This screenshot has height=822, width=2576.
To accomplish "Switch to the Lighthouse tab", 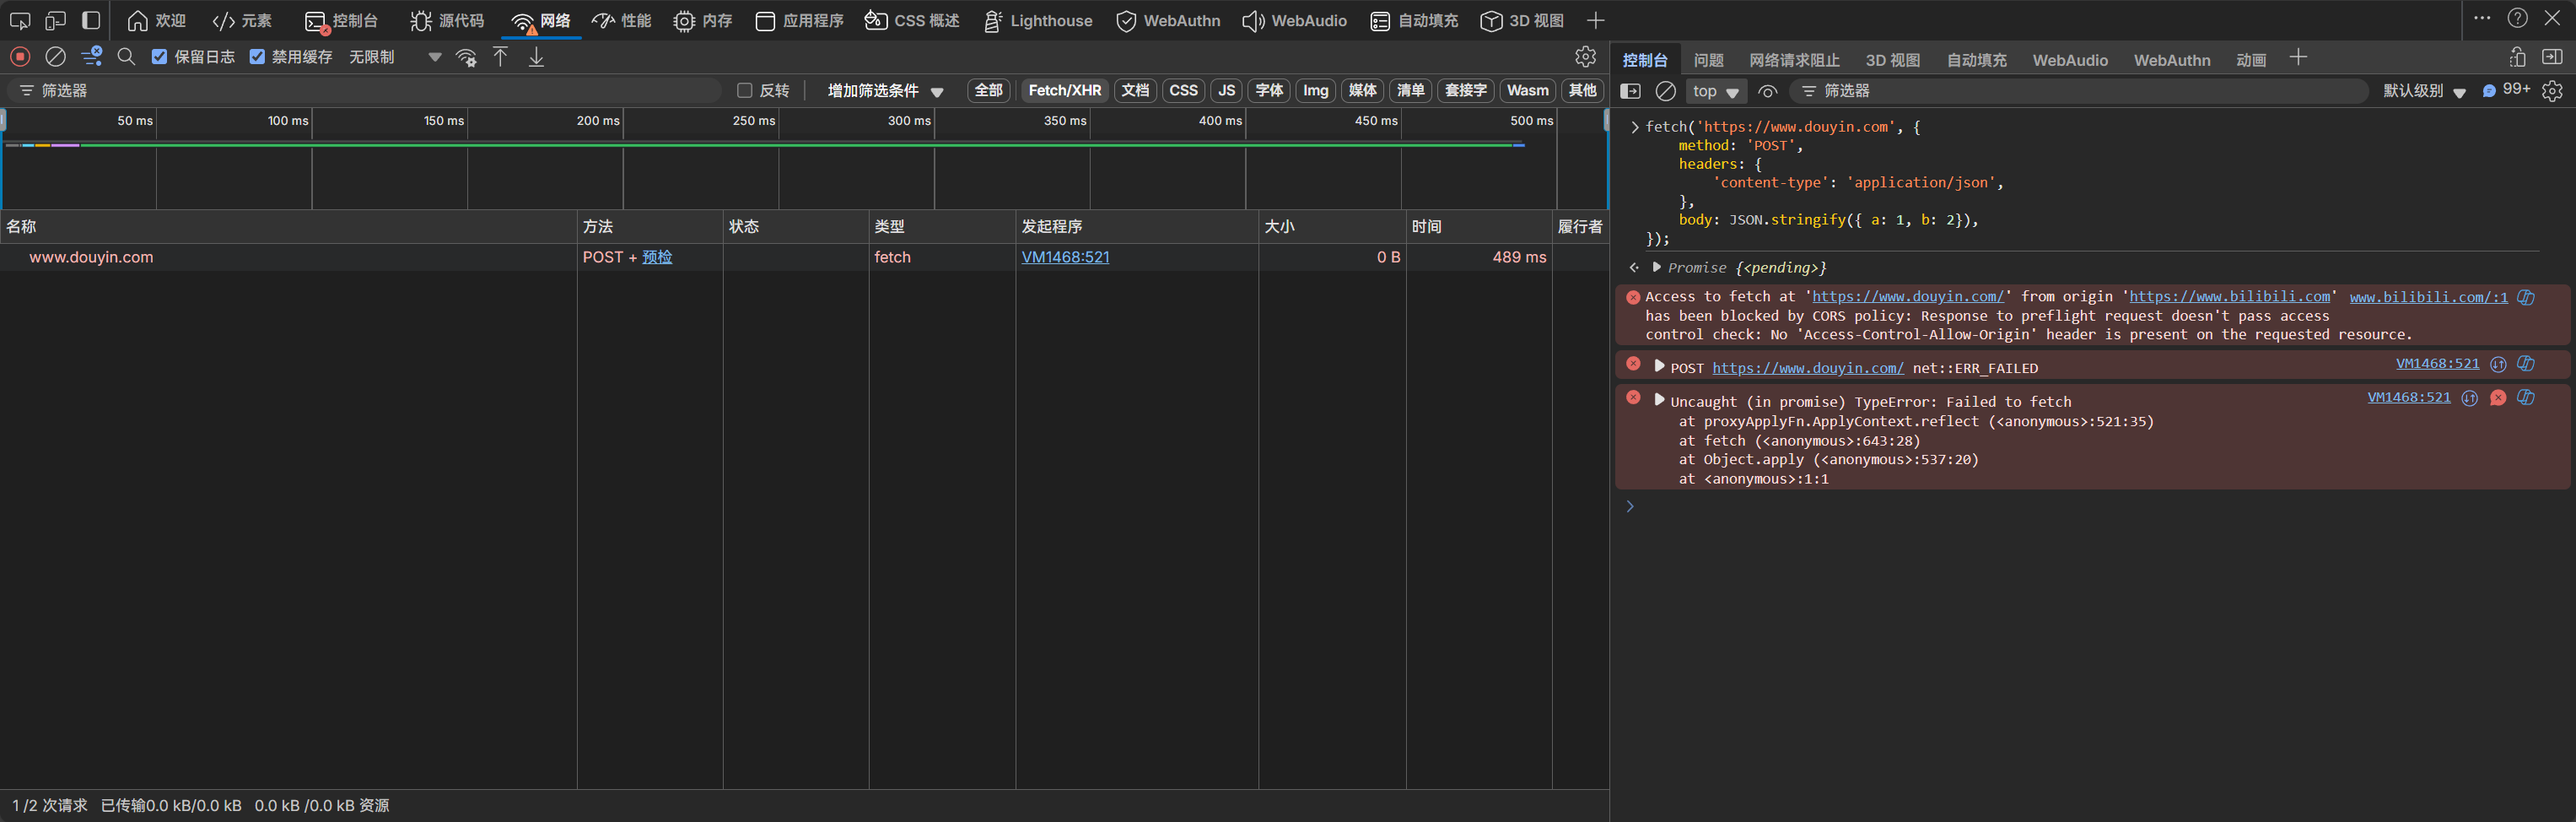I will 1038,21.
